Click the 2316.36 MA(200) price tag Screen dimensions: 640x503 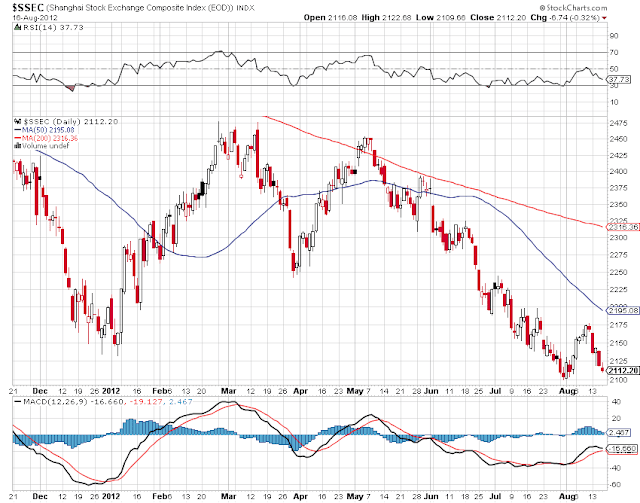pos(623,227)
